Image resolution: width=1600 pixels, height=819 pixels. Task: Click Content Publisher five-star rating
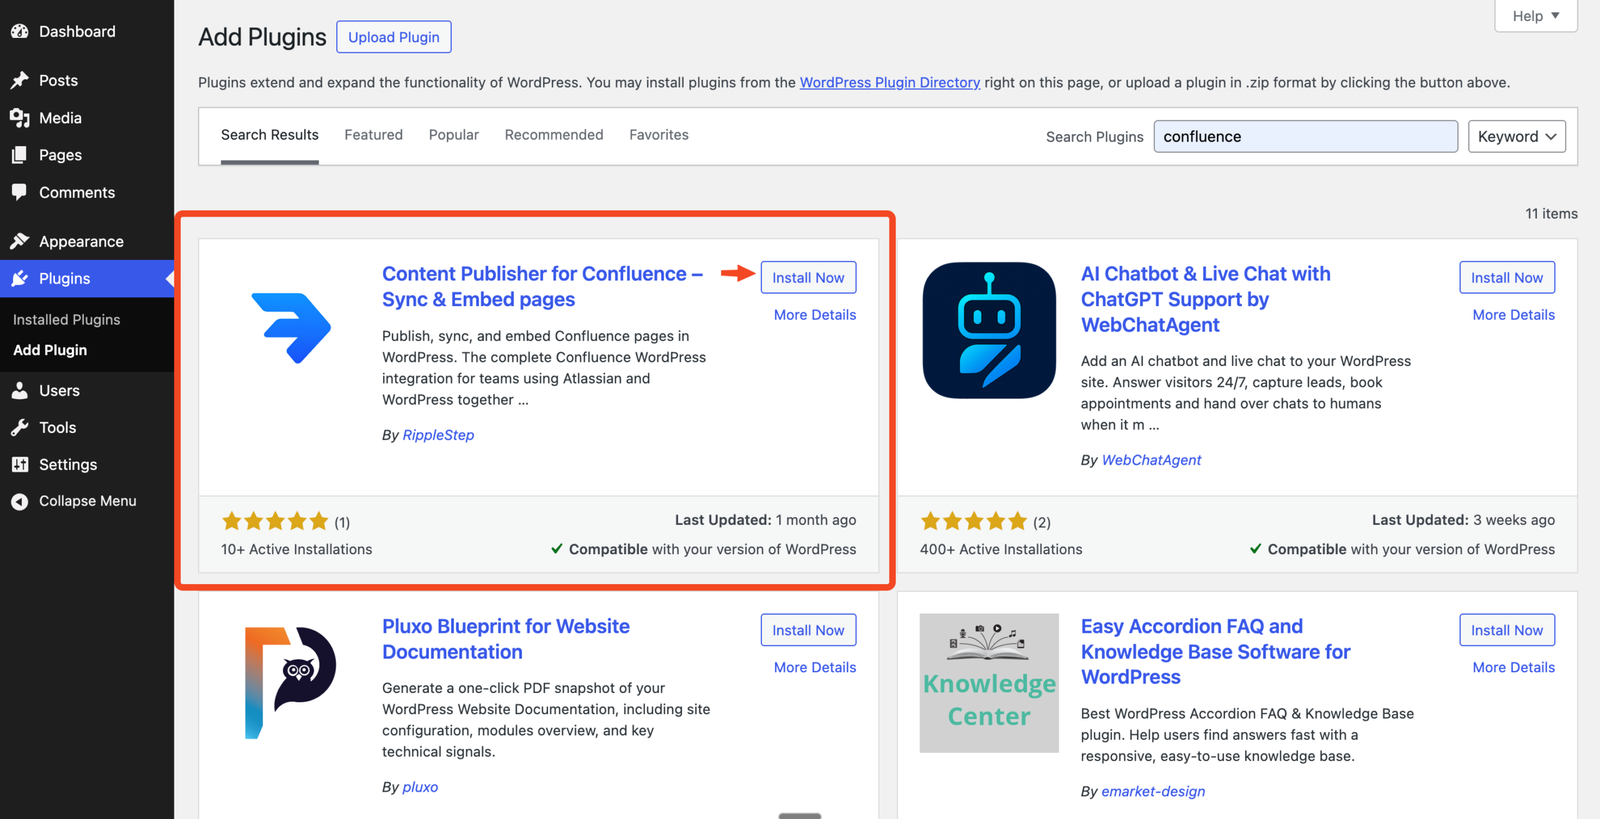pyautogui.click(x=275, y=521)
